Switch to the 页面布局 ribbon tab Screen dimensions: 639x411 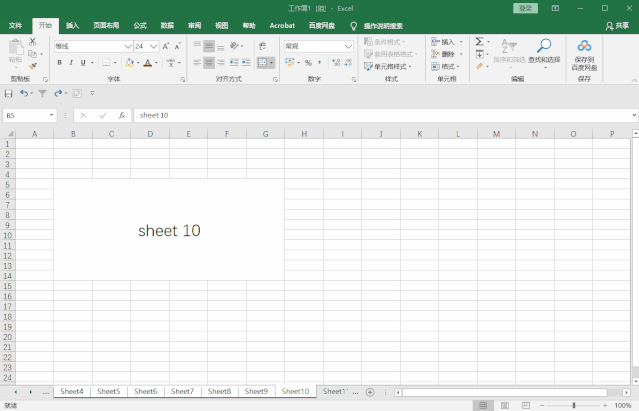[106, 26]
